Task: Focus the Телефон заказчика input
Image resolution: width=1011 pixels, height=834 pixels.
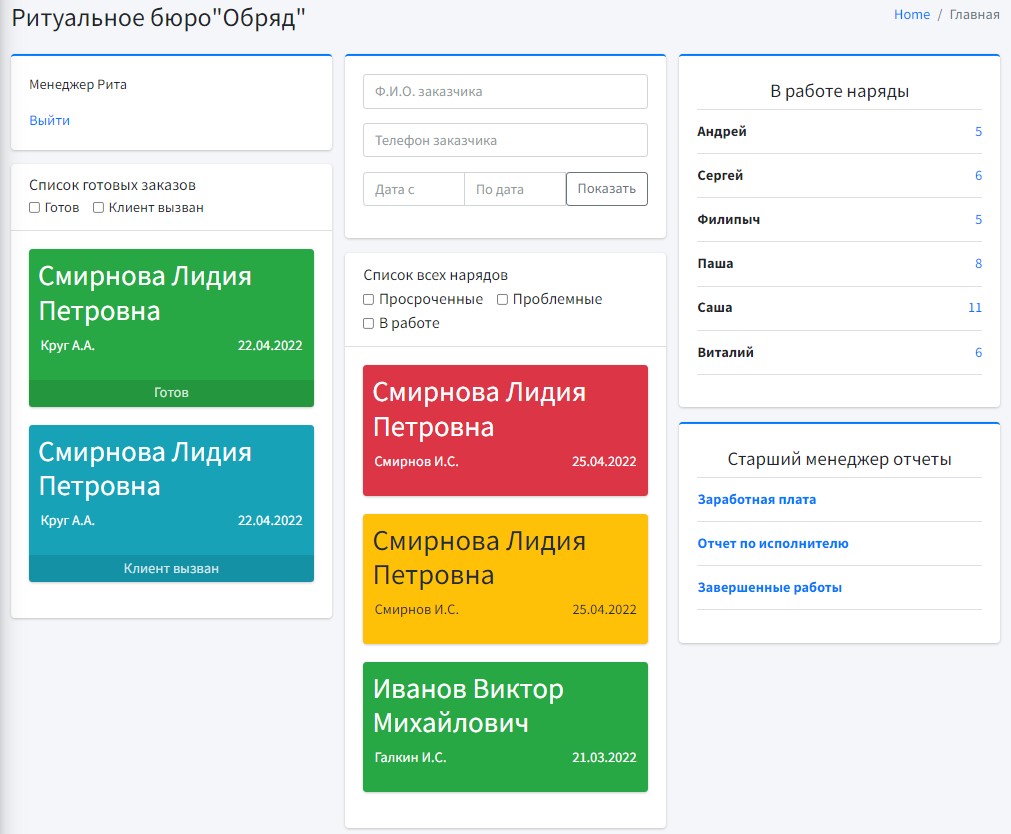Action: 506,140
